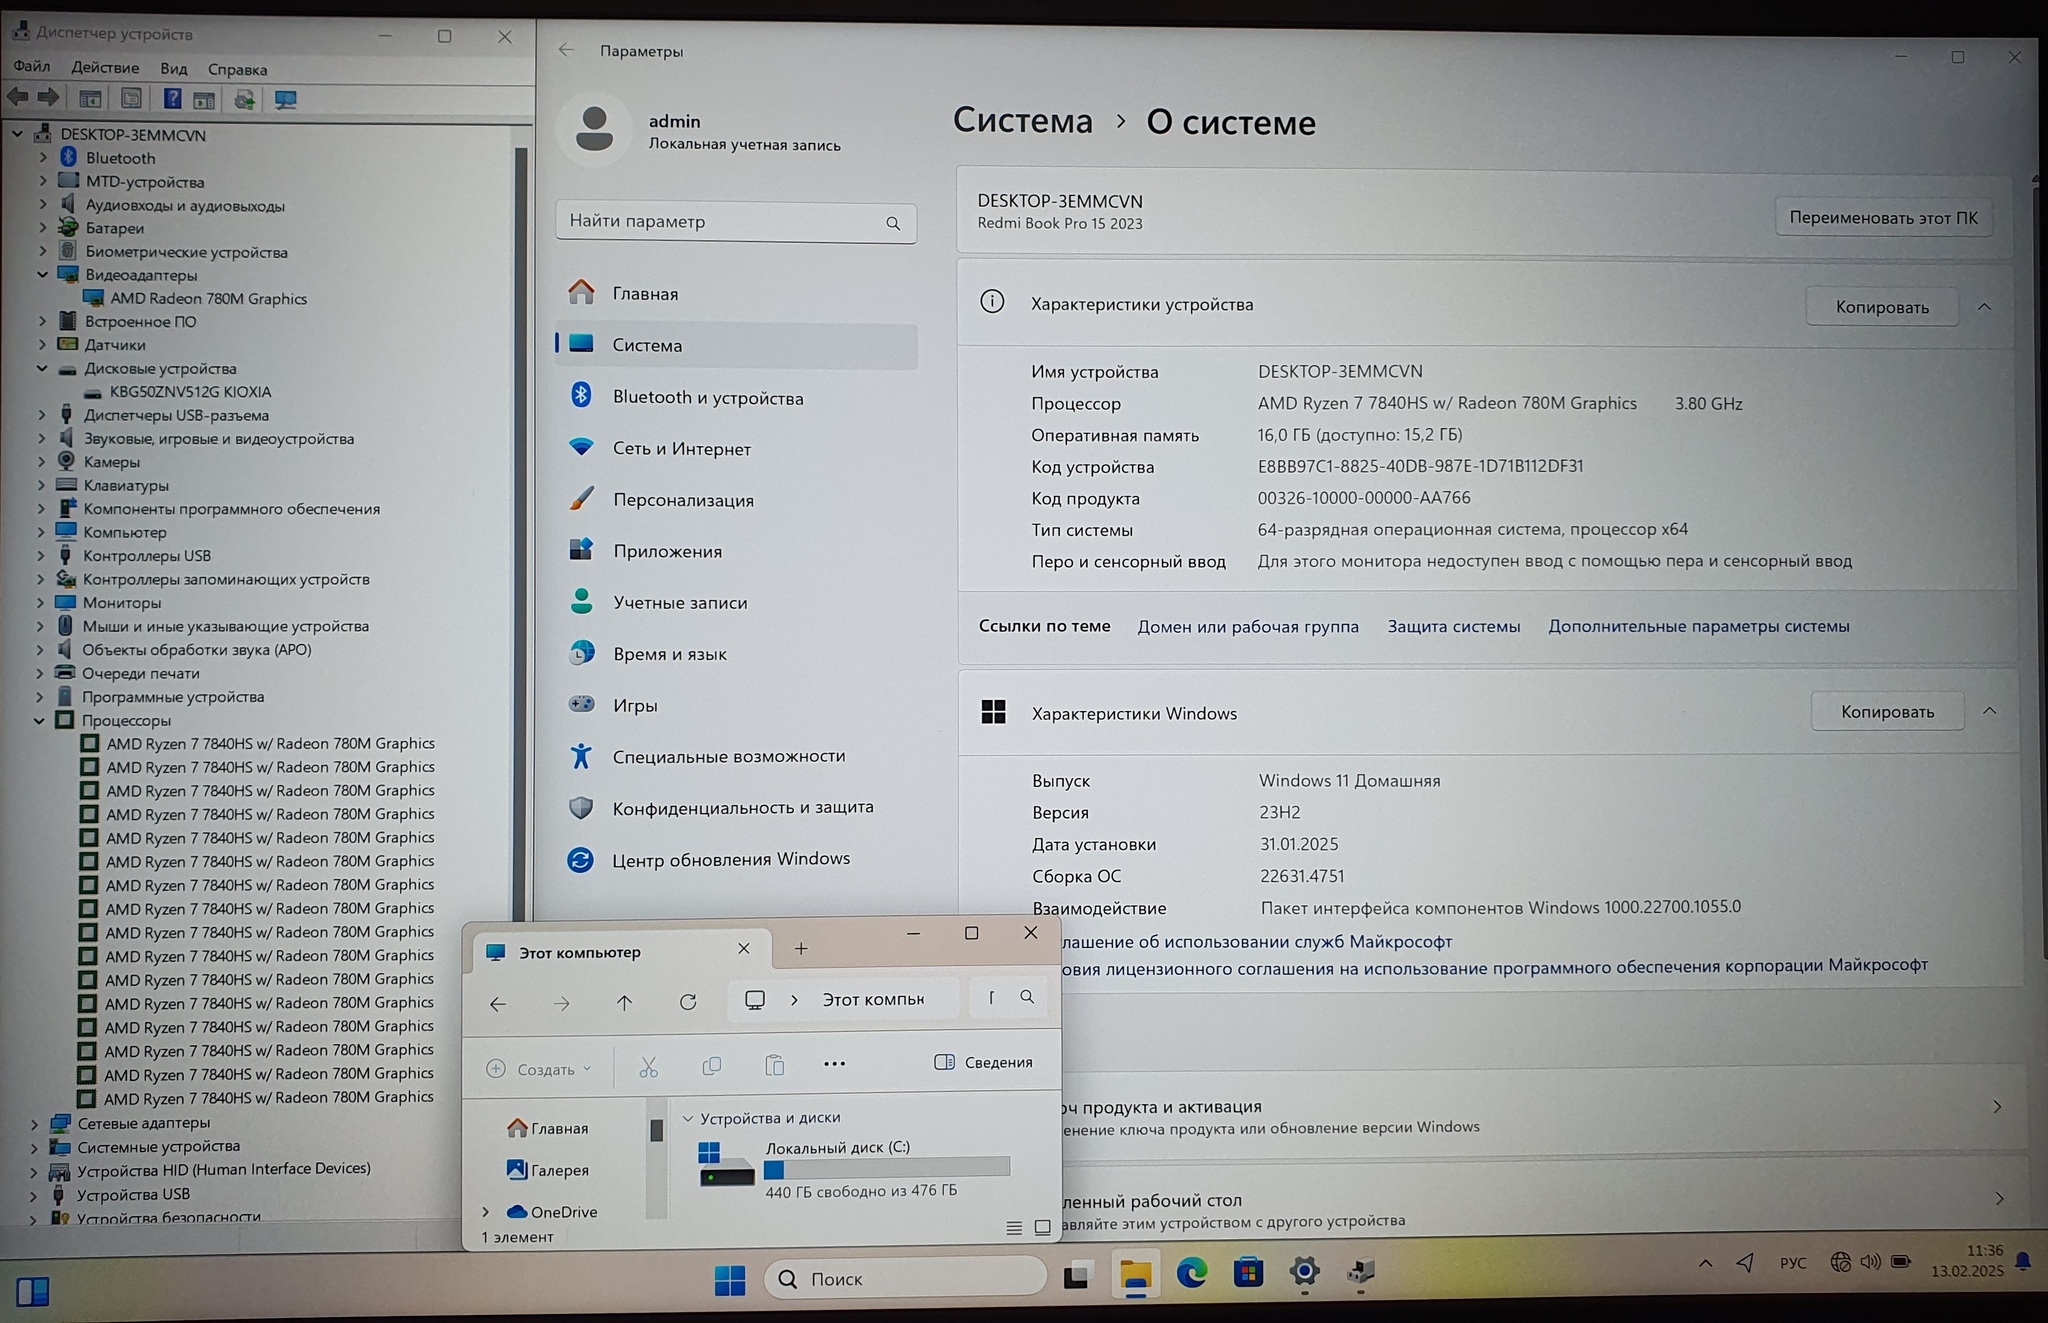Image resolution: width=2048 pixels, height=1323 pixels.
Task: Click the three-dots more options in Explorer
Action: [834, 1064]
